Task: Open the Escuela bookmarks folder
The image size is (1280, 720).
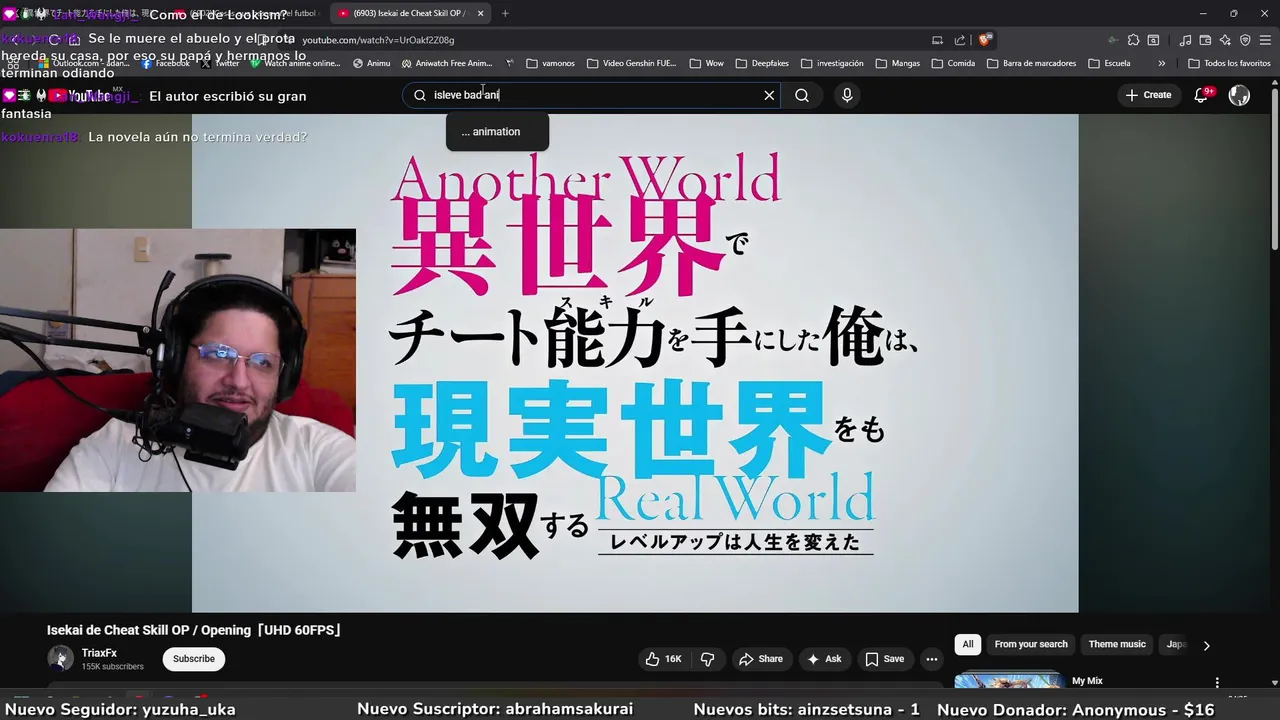Action: pyautogui.click(x=1108, y=63)
